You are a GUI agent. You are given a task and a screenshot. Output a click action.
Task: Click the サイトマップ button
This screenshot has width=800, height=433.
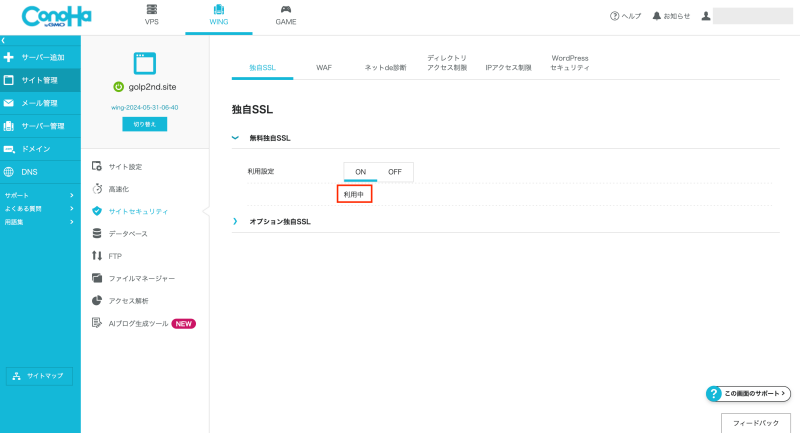click(40, 376)
